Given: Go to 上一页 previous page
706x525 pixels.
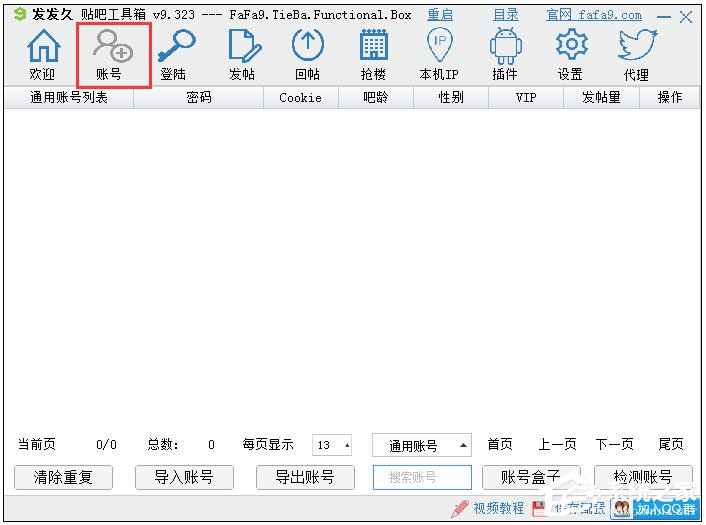Looking at the screenshot, I should click(x=557, y=444).
